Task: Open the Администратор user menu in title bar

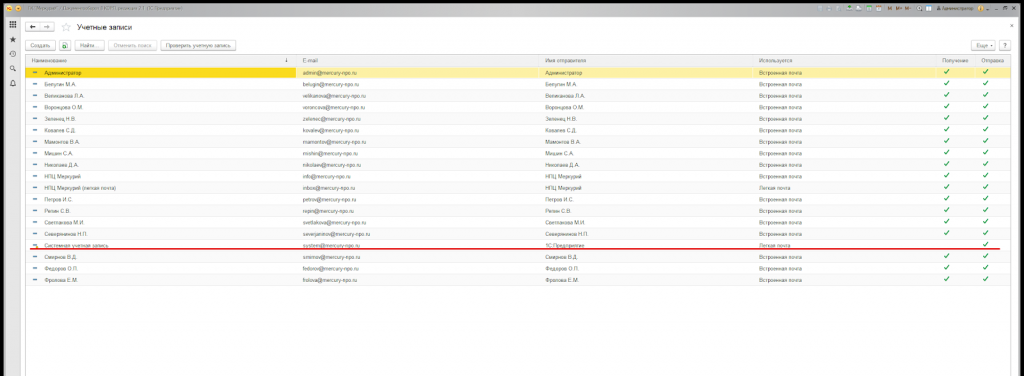Action: click(x=954, y=8)
